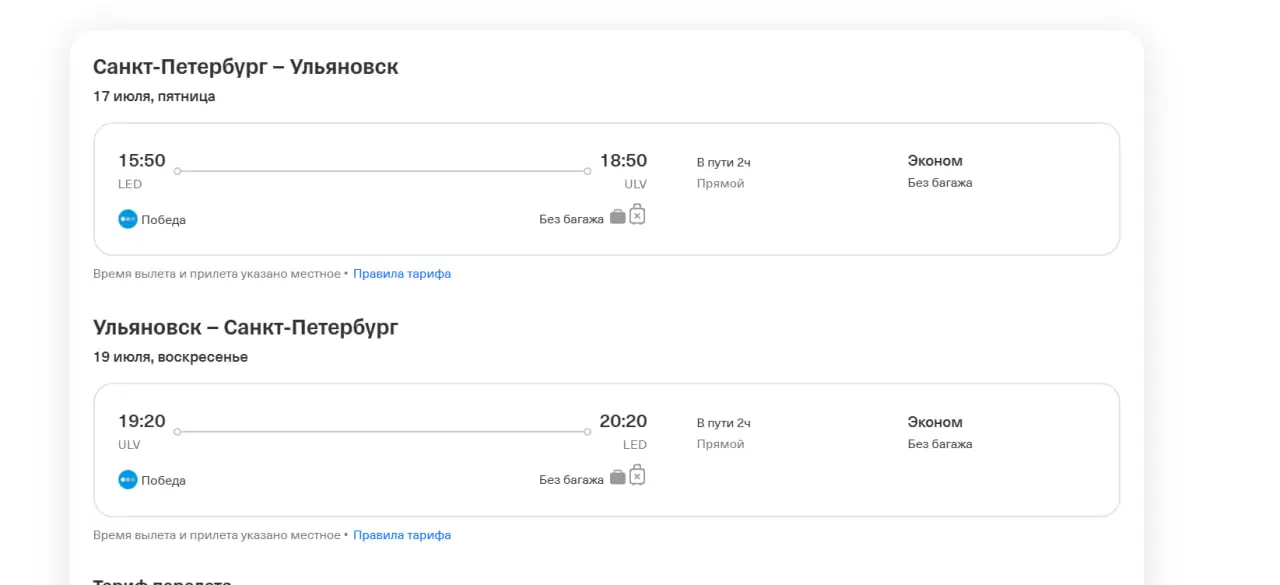Click arrival time 18:50

coord(623,161)
